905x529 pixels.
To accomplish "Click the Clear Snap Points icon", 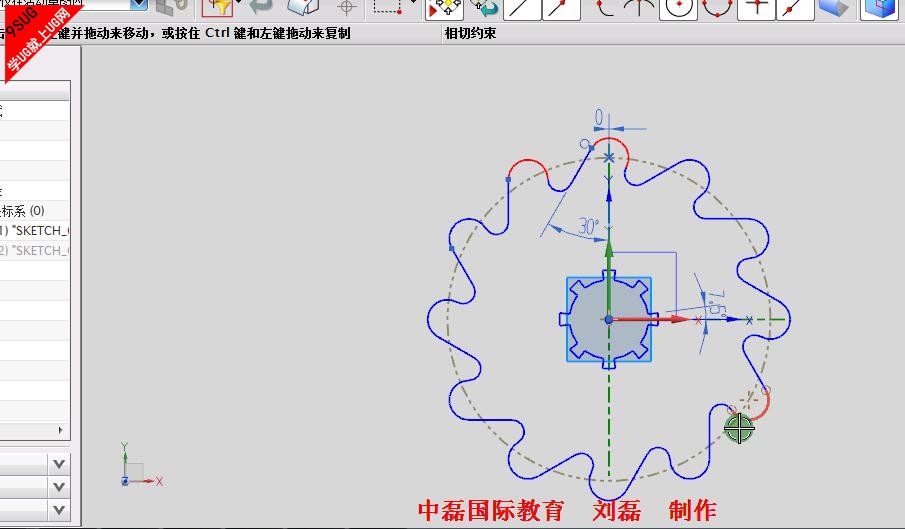I will (x=484, y=7).
